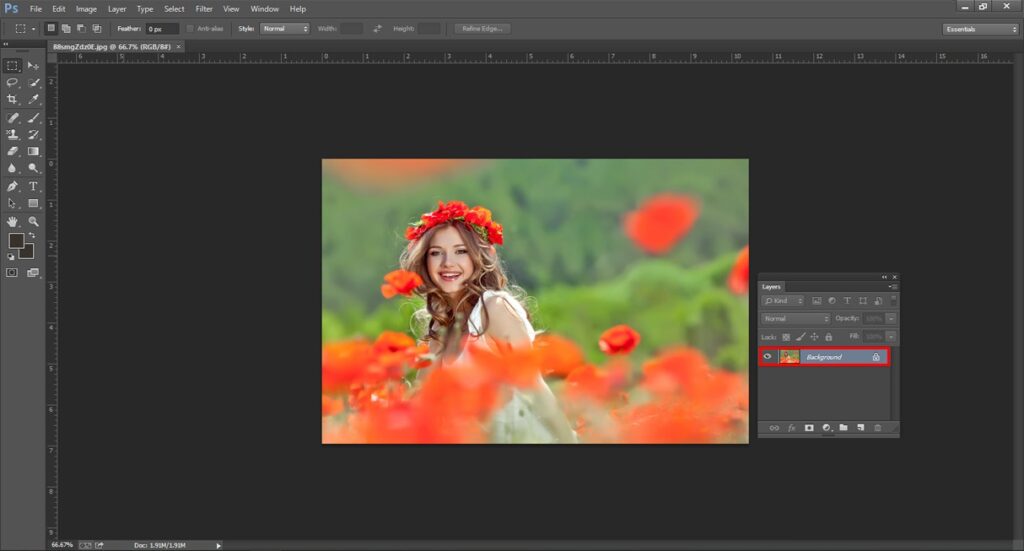Open the status bar info arrow menu
The image size is (1024, 551).
218,545
